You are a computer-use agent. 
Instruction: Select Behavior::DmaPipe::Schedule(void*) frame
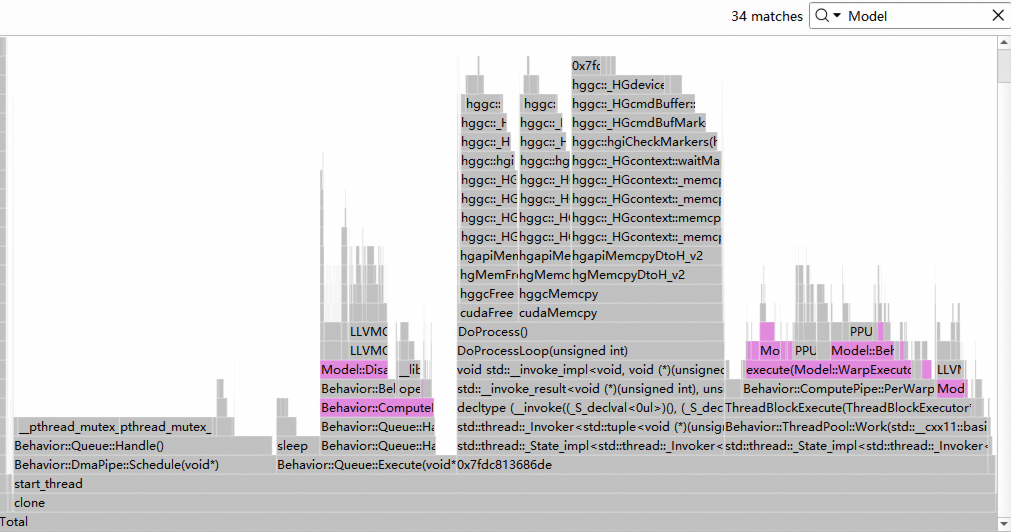pyautogui.click(x=144, y=465)
